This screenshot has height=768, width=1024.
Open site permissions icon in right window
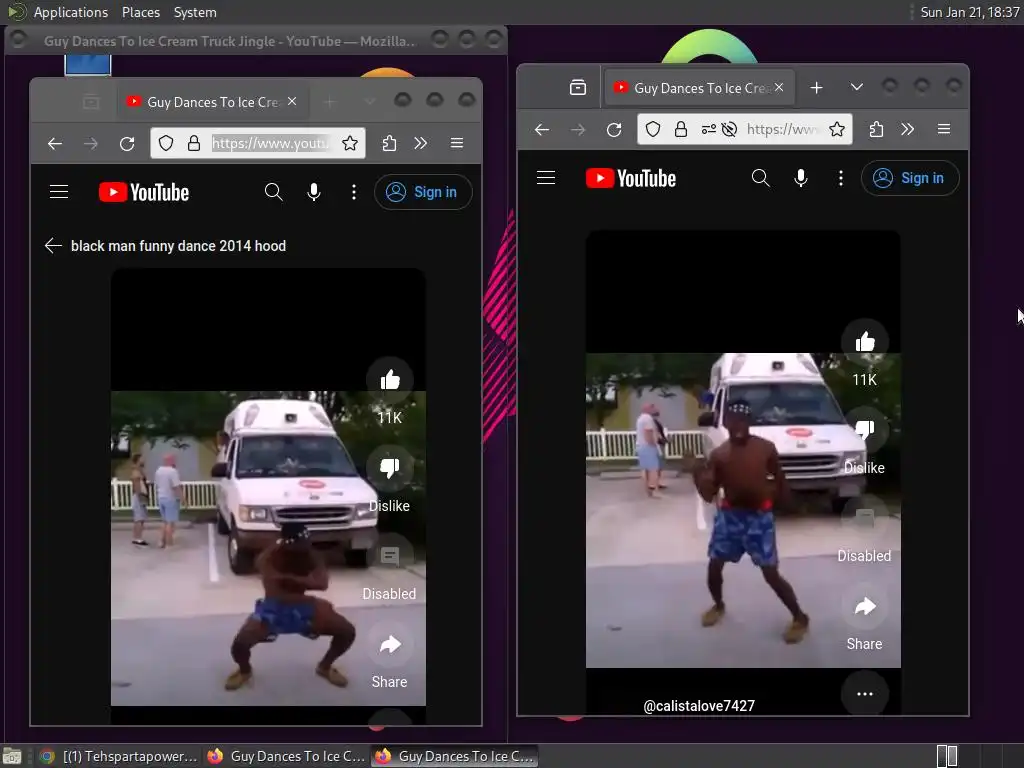[709, 129]
